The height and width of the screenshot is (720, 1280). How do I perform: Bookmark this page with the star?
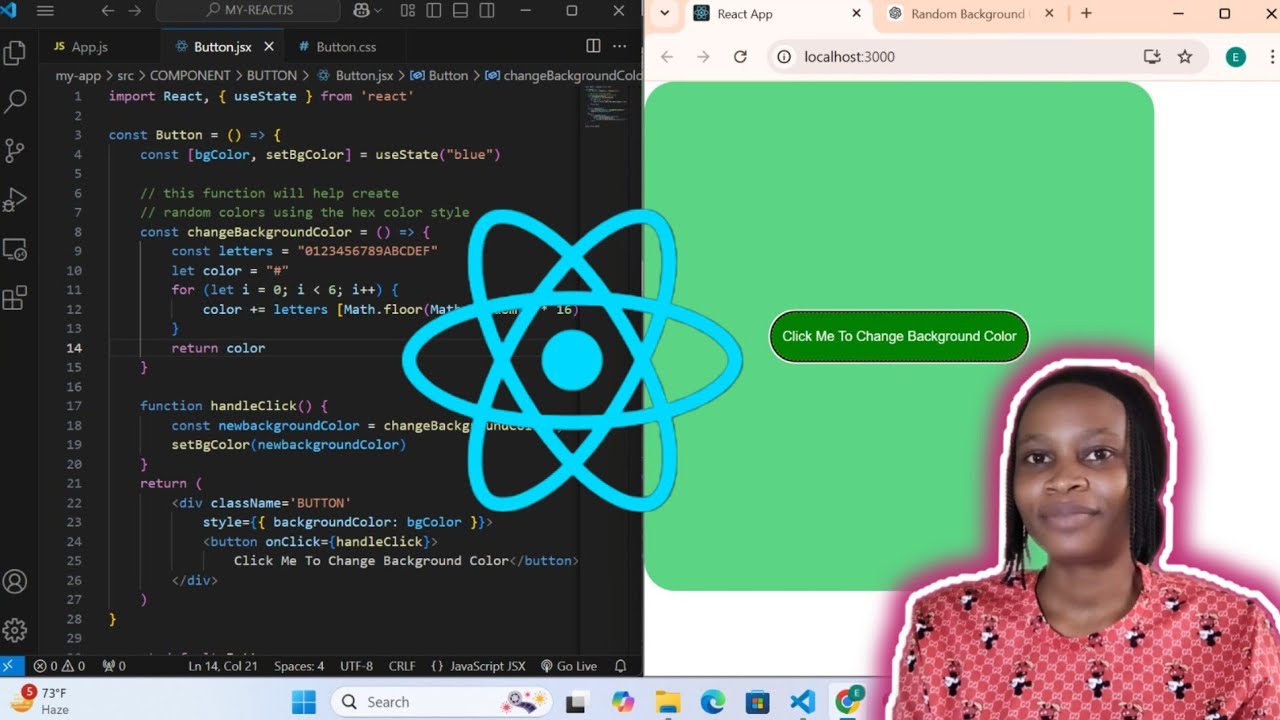(1185, 57)
